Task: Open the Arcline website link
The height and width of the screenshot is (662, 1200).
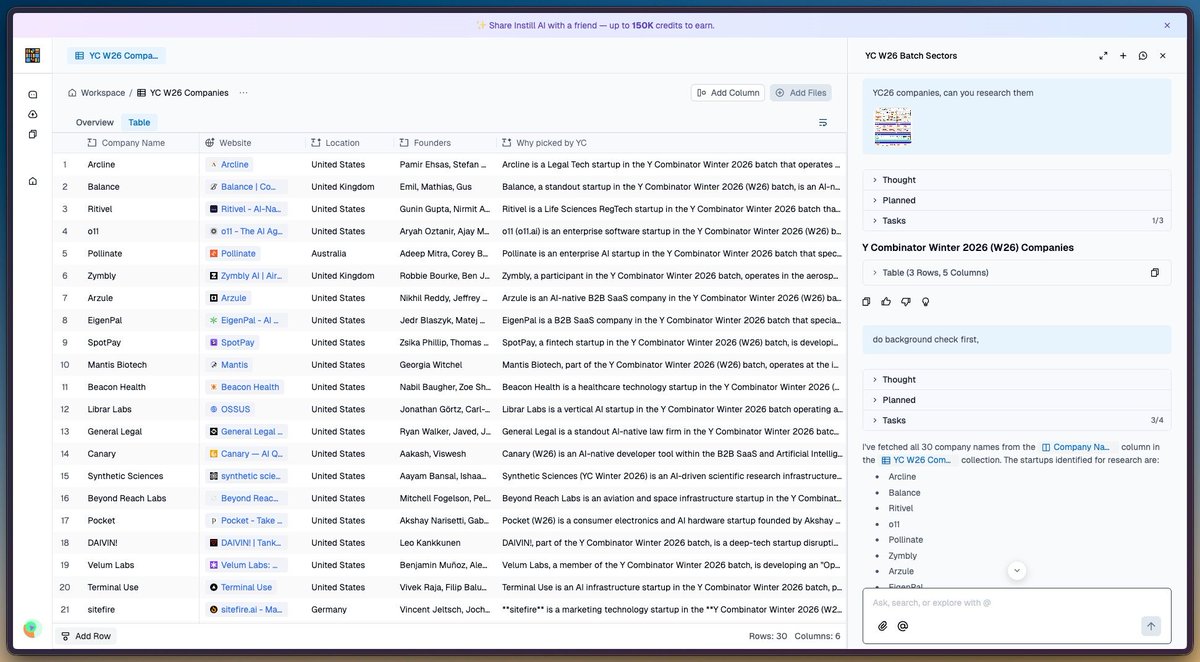Action: [229, 165]
